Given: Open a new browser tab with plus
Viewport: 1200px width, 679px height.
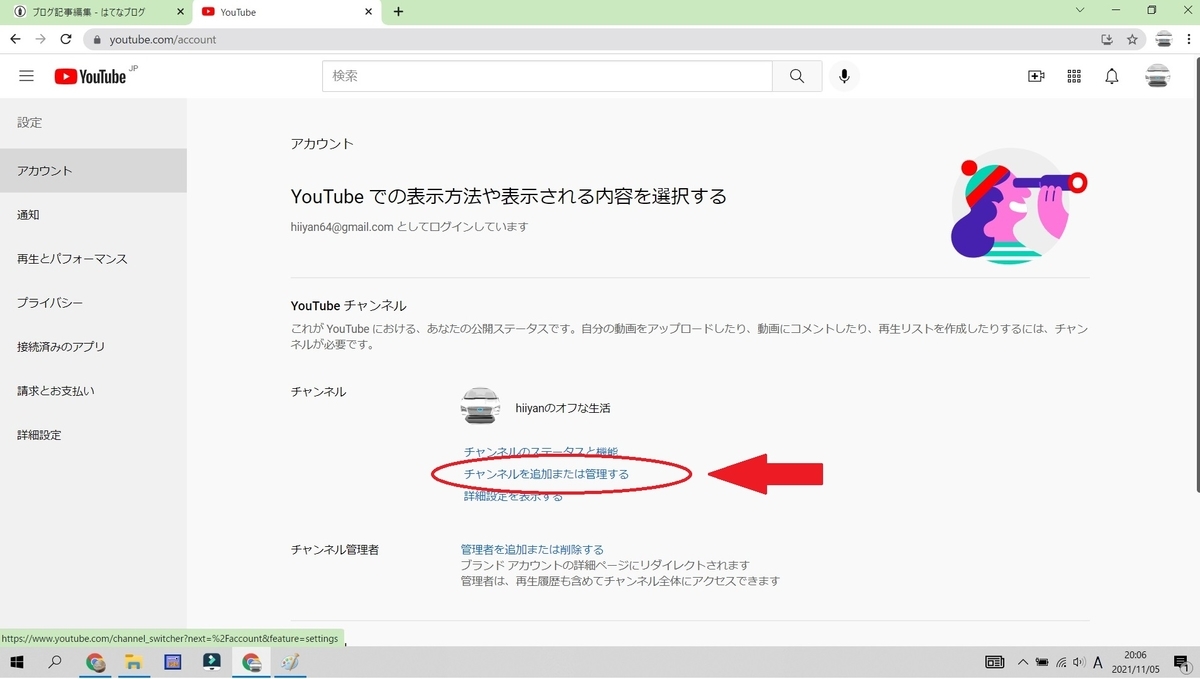Looking at the screenshot, I should pos(398,12).
